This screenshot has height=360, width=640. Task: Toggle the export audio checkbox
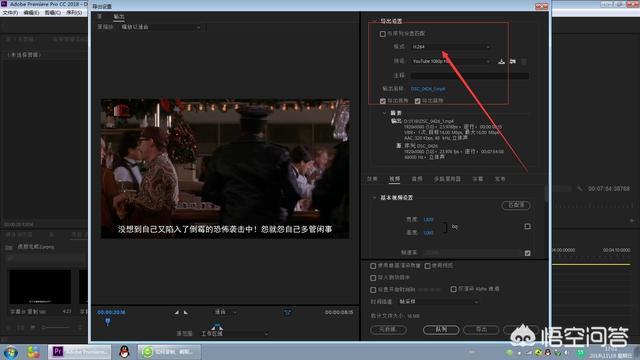point(418,101)
